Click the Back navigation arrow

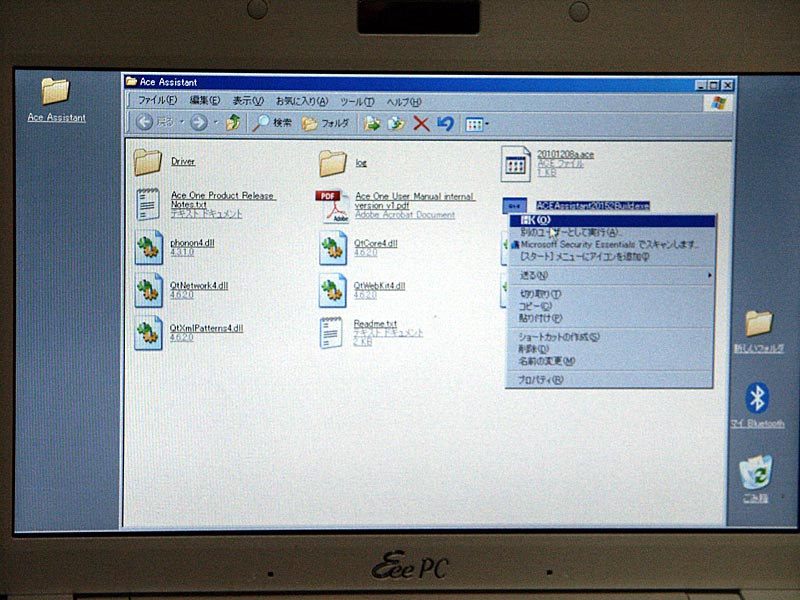tap(145, 123)
